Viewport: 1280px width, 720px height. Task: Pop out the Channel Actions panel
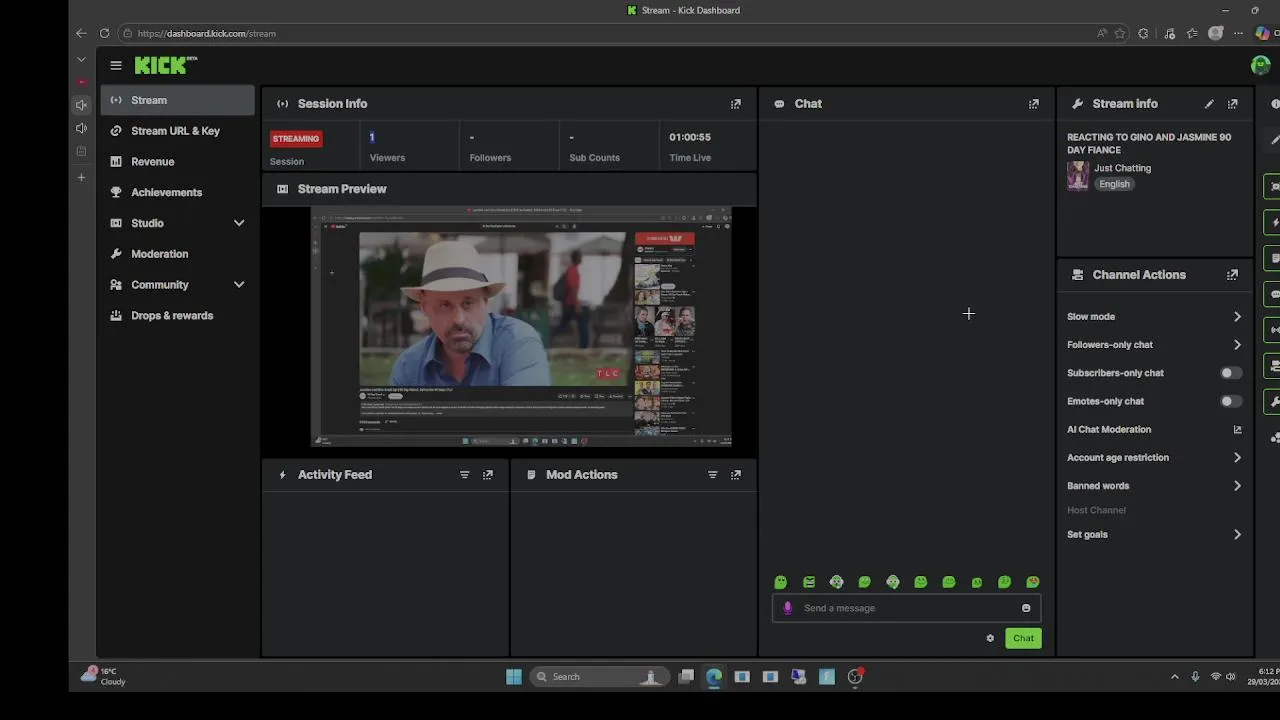click(x=1233, y=275)
